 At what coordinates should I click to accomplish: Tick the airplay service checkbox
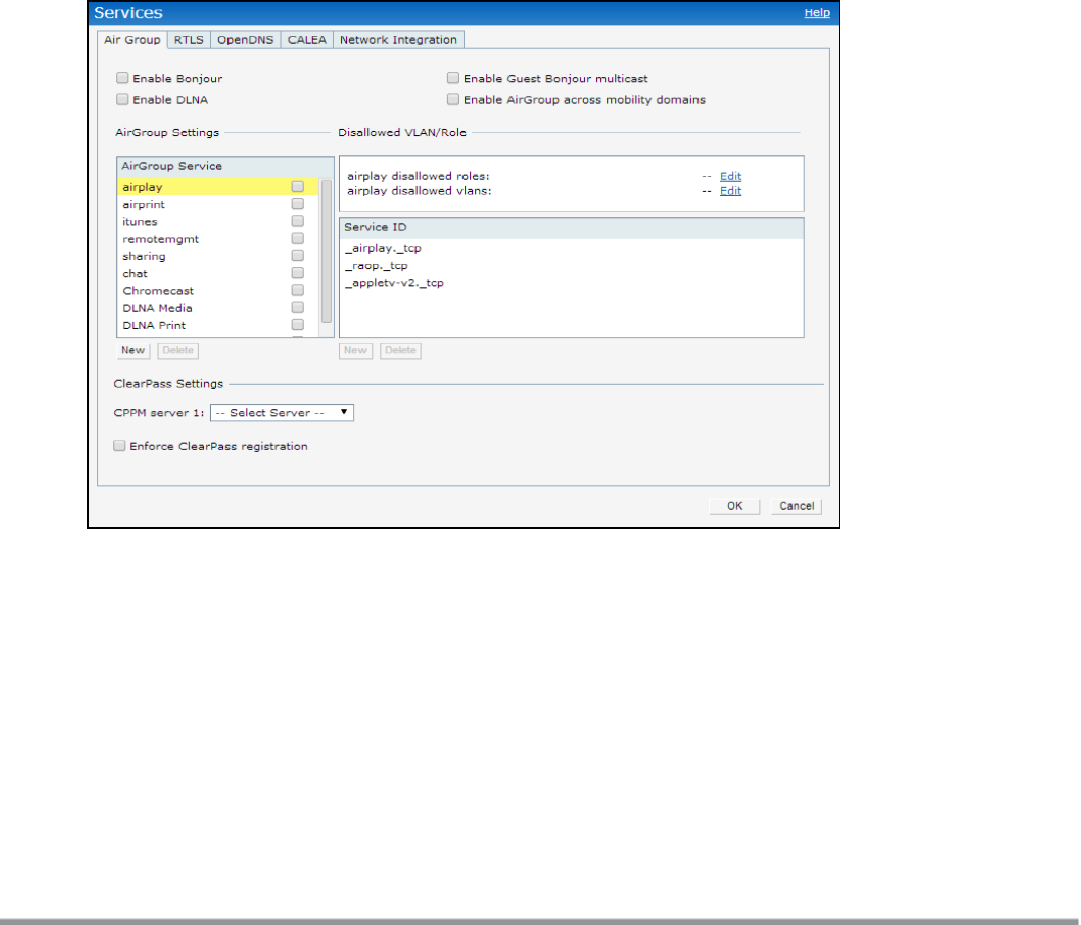[x=298, y=187]
